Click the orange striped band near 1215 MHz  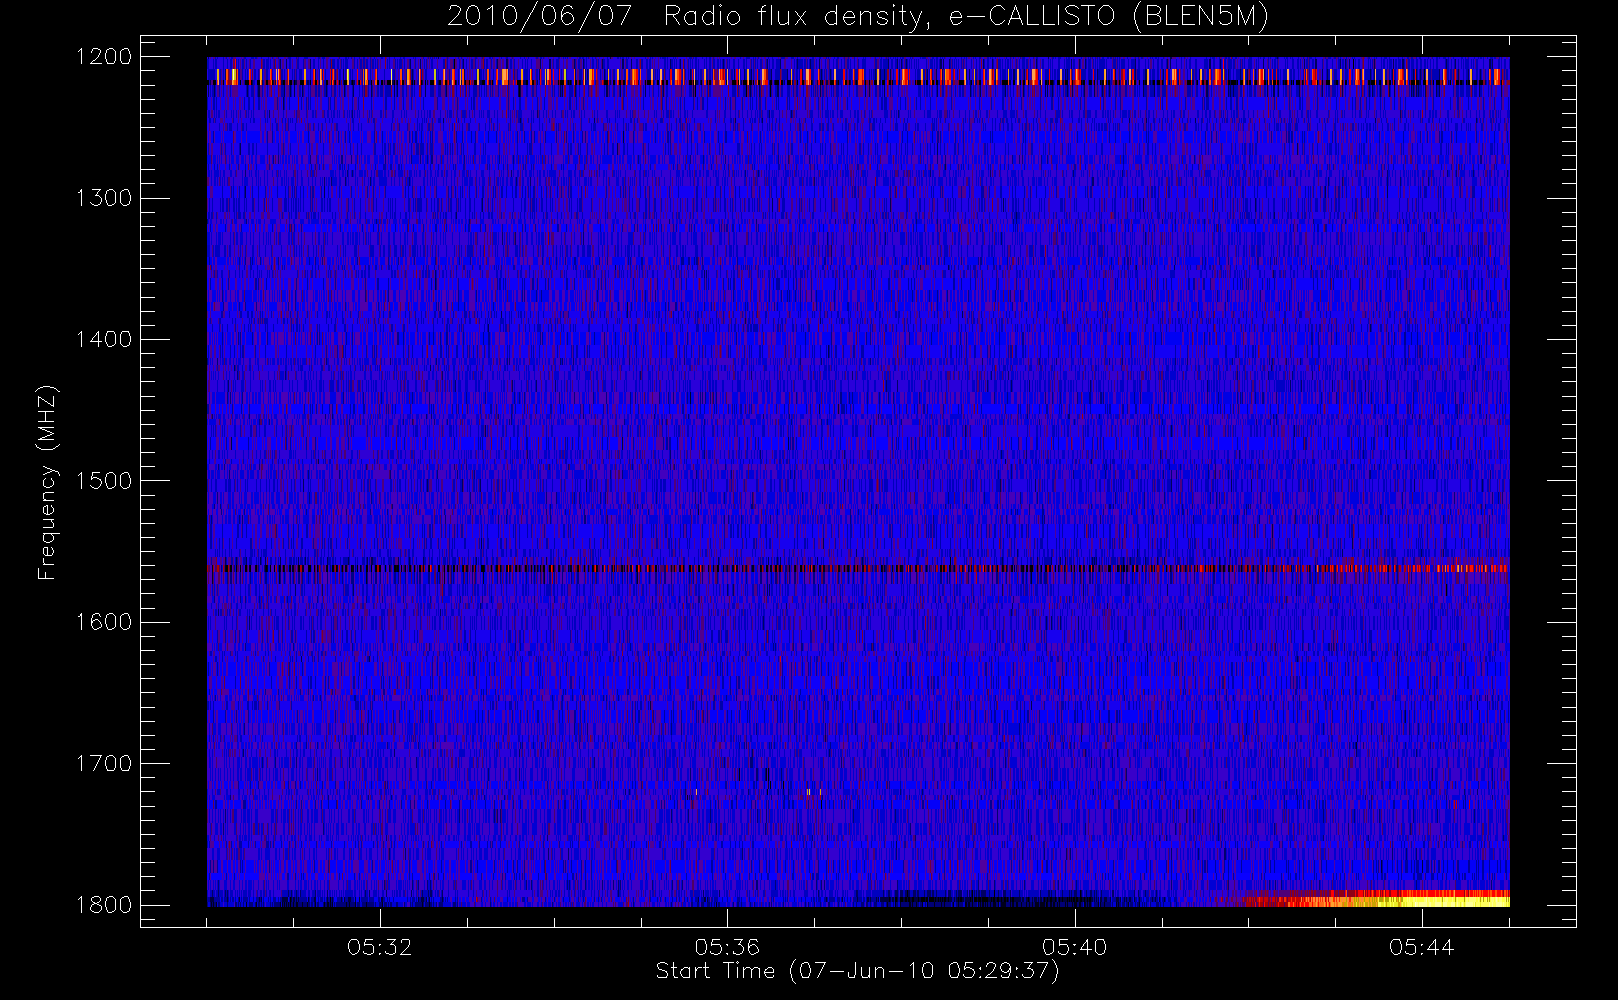point(858,76)
